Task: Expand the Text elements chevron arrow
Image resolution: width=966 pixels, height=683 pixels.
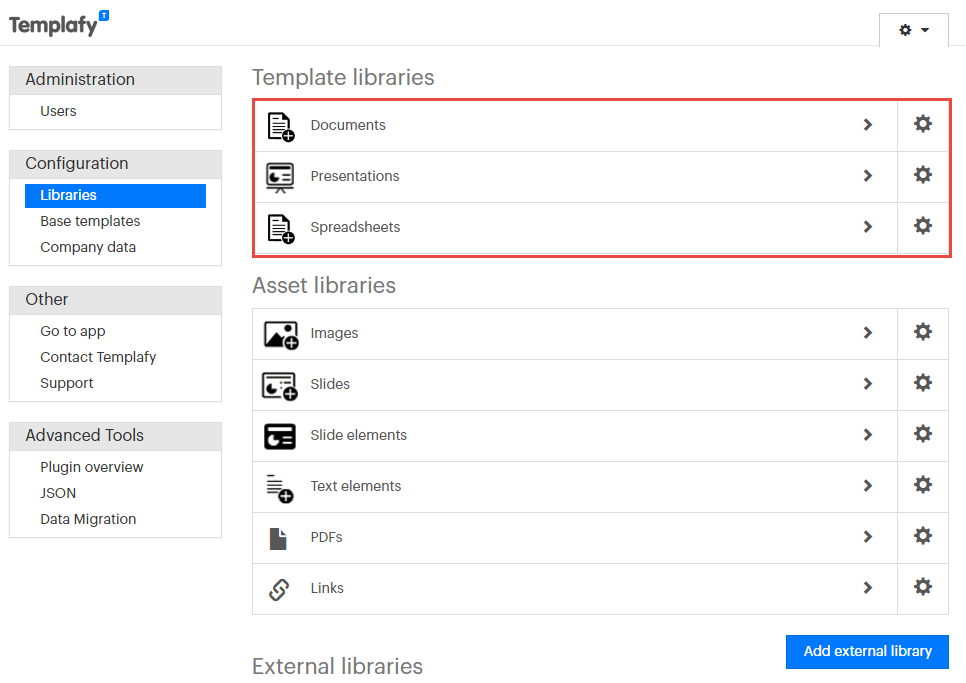Action: tap(868, 486)
